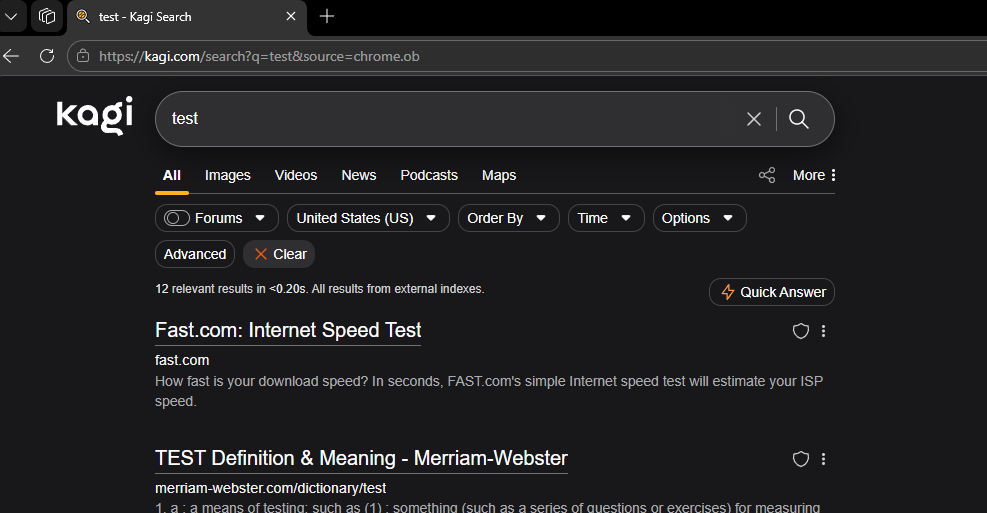987x513 pixels.
Task: Click the 12 relevant results status text
Action: coord(320,289)
